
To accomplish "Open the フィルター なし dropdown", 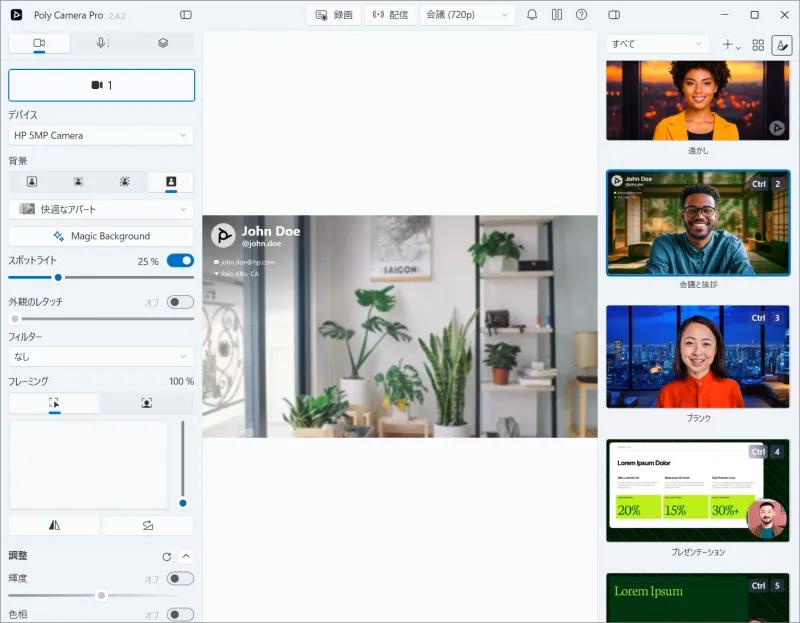I will 101,356.
